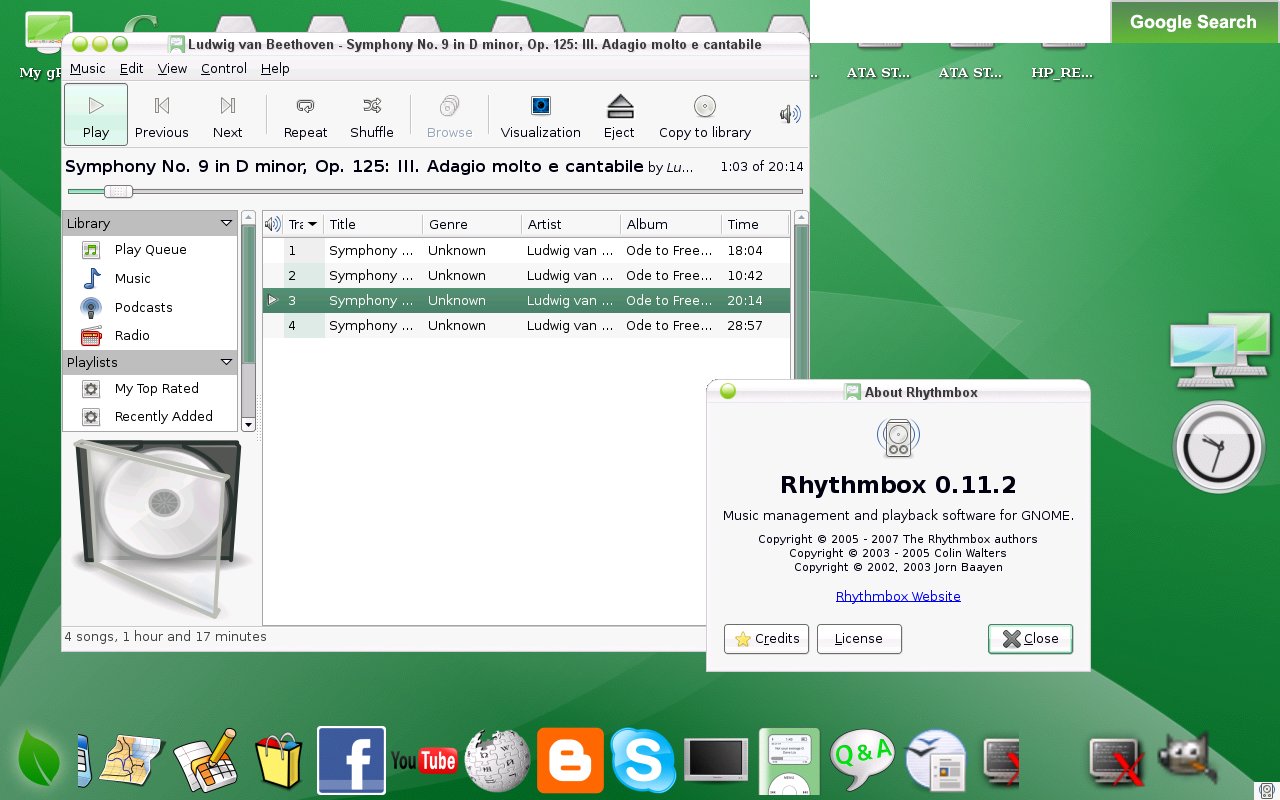The height and width of the screenshot is (800, 1280).
Task: Select Play Queue in the sidebar
Action: pyautogui.click(x=150, y=250)
